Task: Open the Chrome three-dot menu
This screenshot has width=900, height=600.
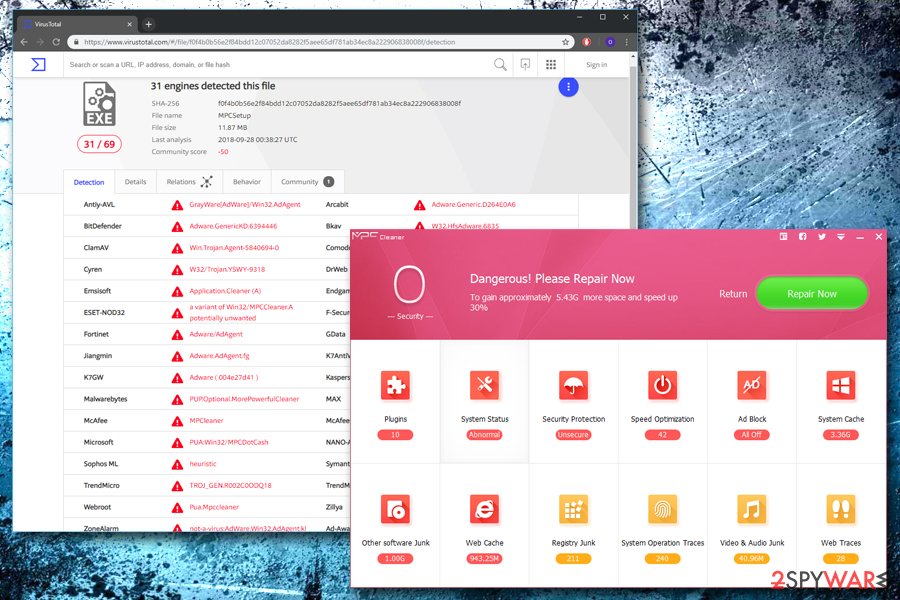Action: point(627,42)
